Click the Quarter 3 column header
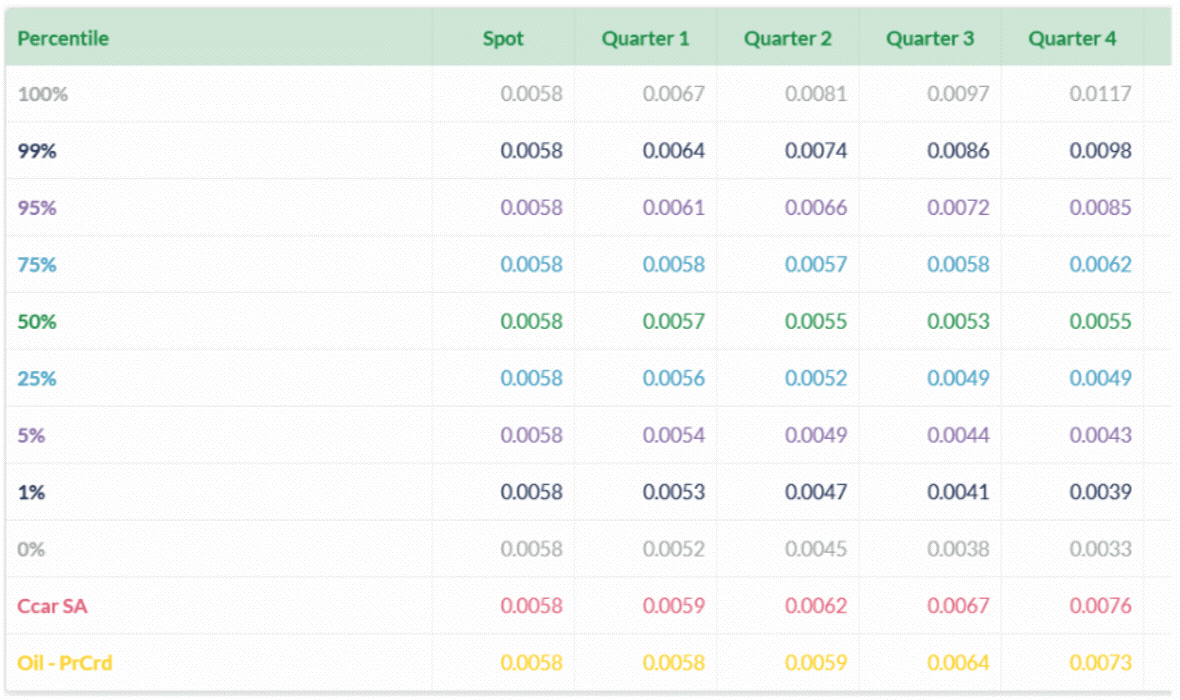1180x700 pixels. (x=930, y=38)
